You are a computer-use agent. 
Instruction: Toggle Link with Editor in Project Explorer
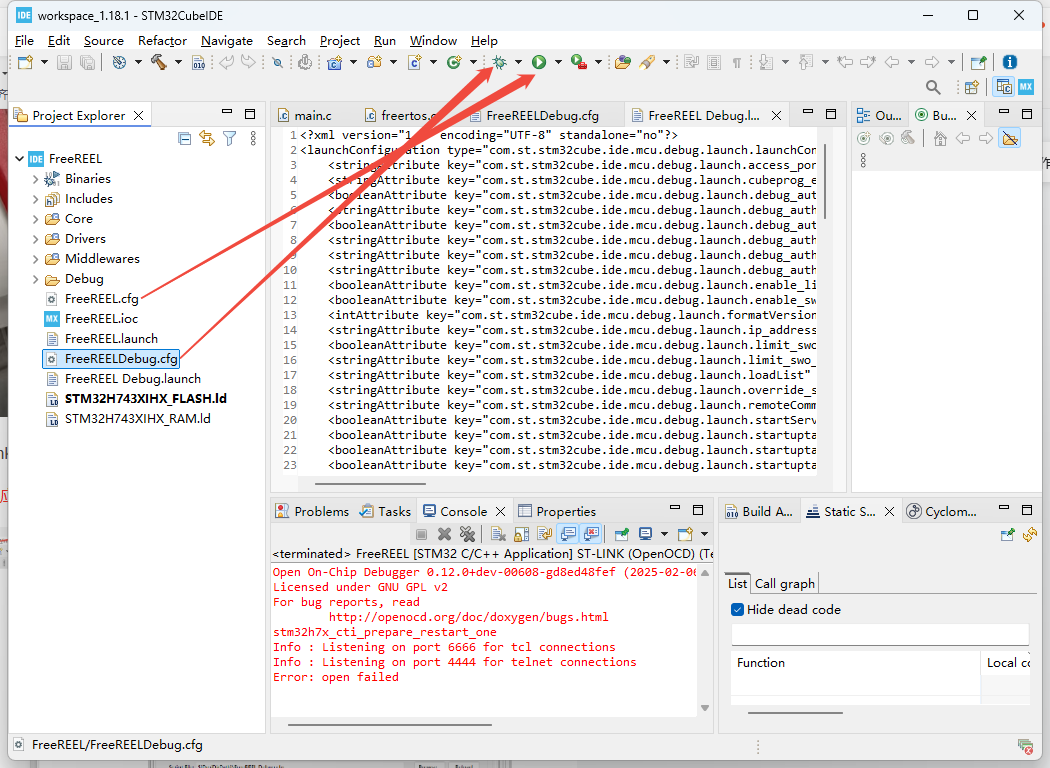point(207,138)
